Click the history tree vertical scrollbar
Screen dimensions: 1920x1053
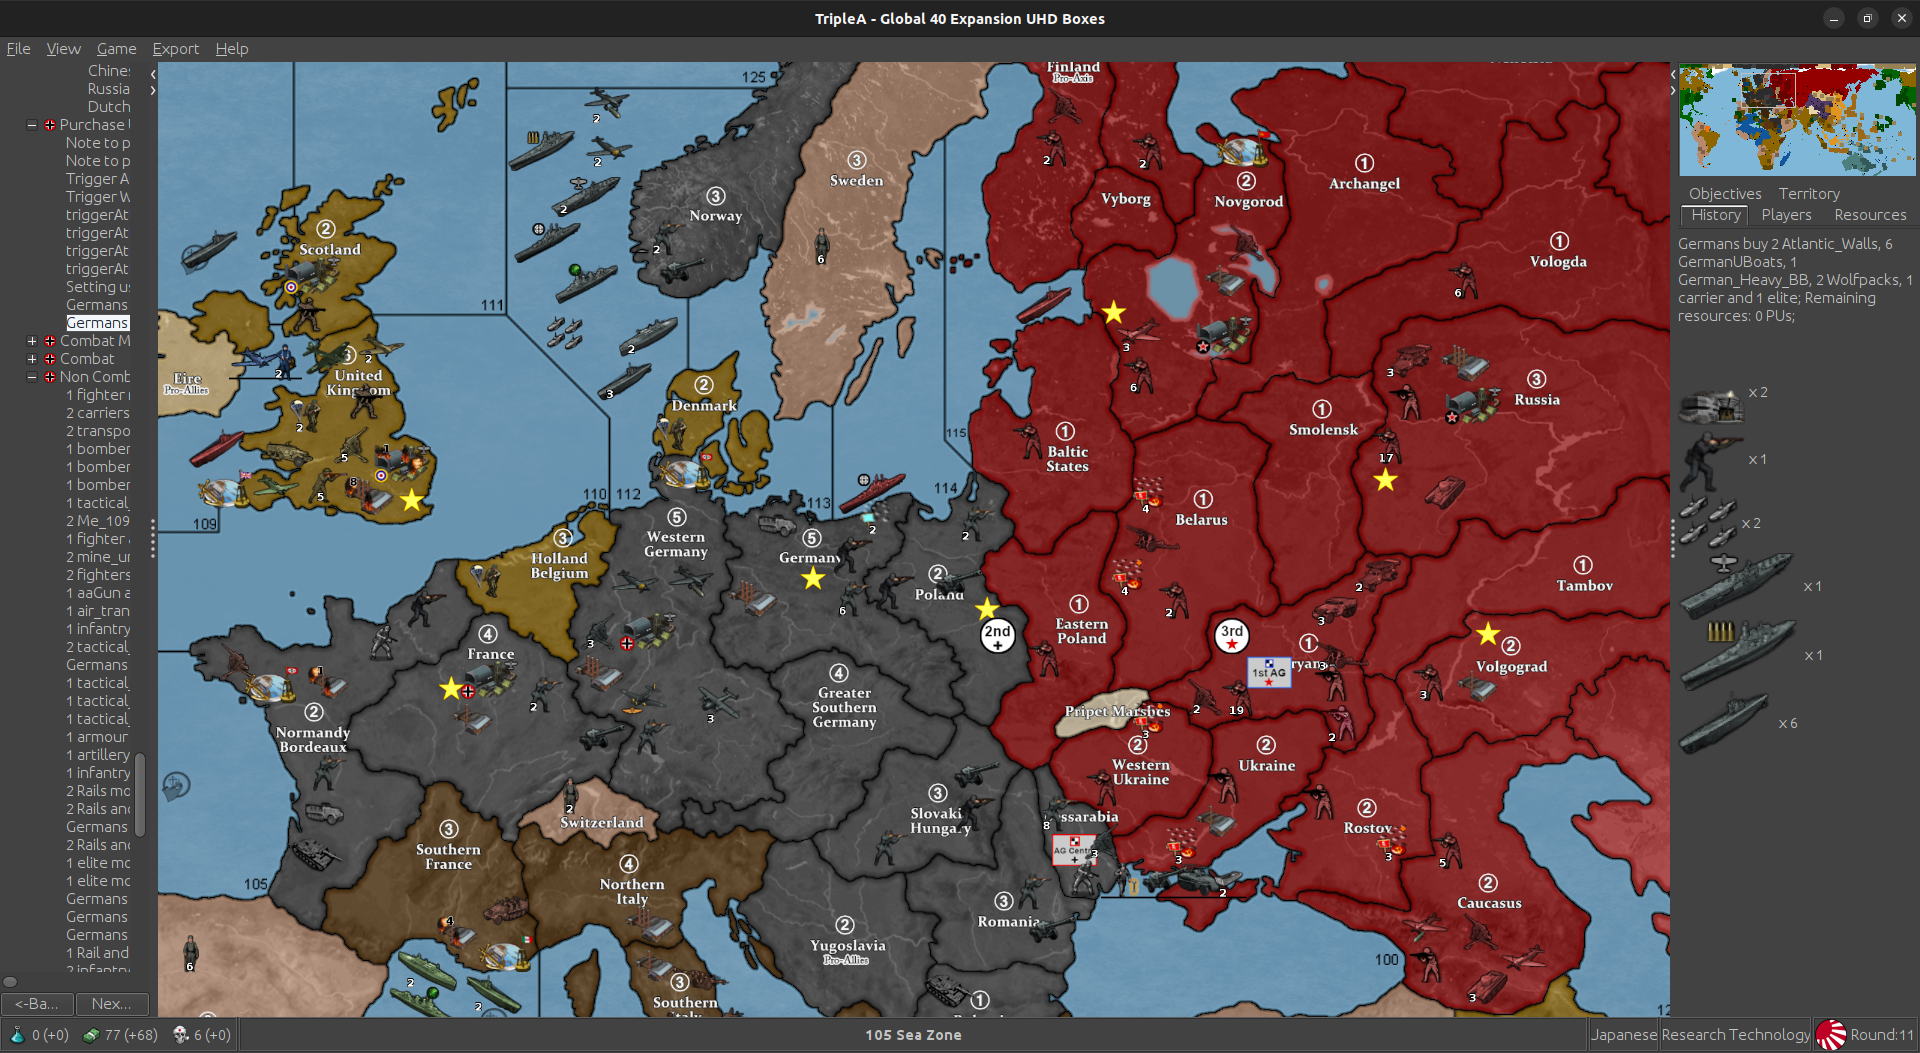coord(140,794)
